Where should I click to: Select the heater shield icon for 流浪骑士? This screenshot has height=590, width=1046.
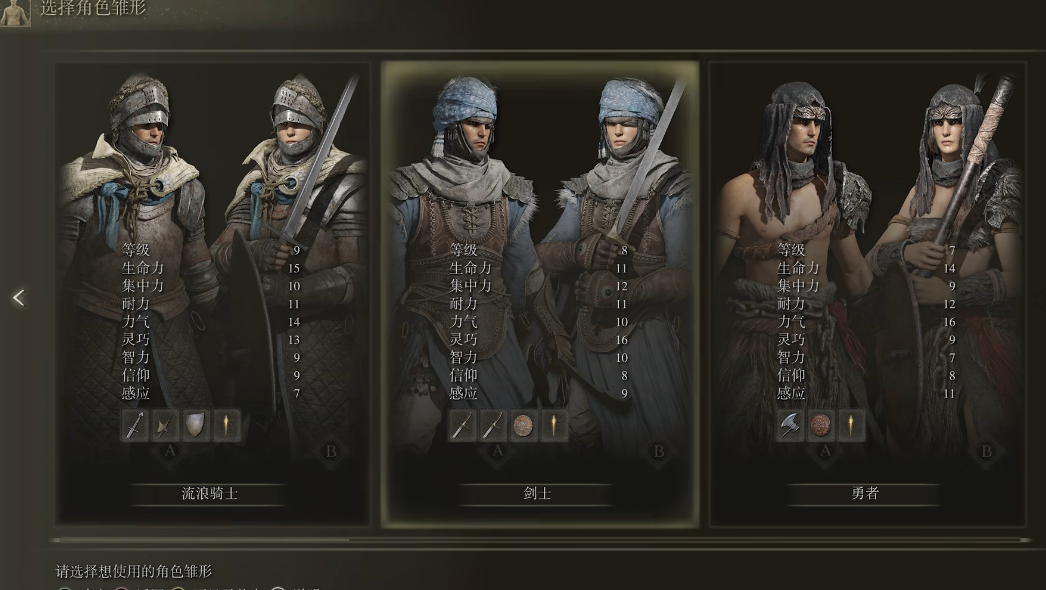tap(195, 425)
